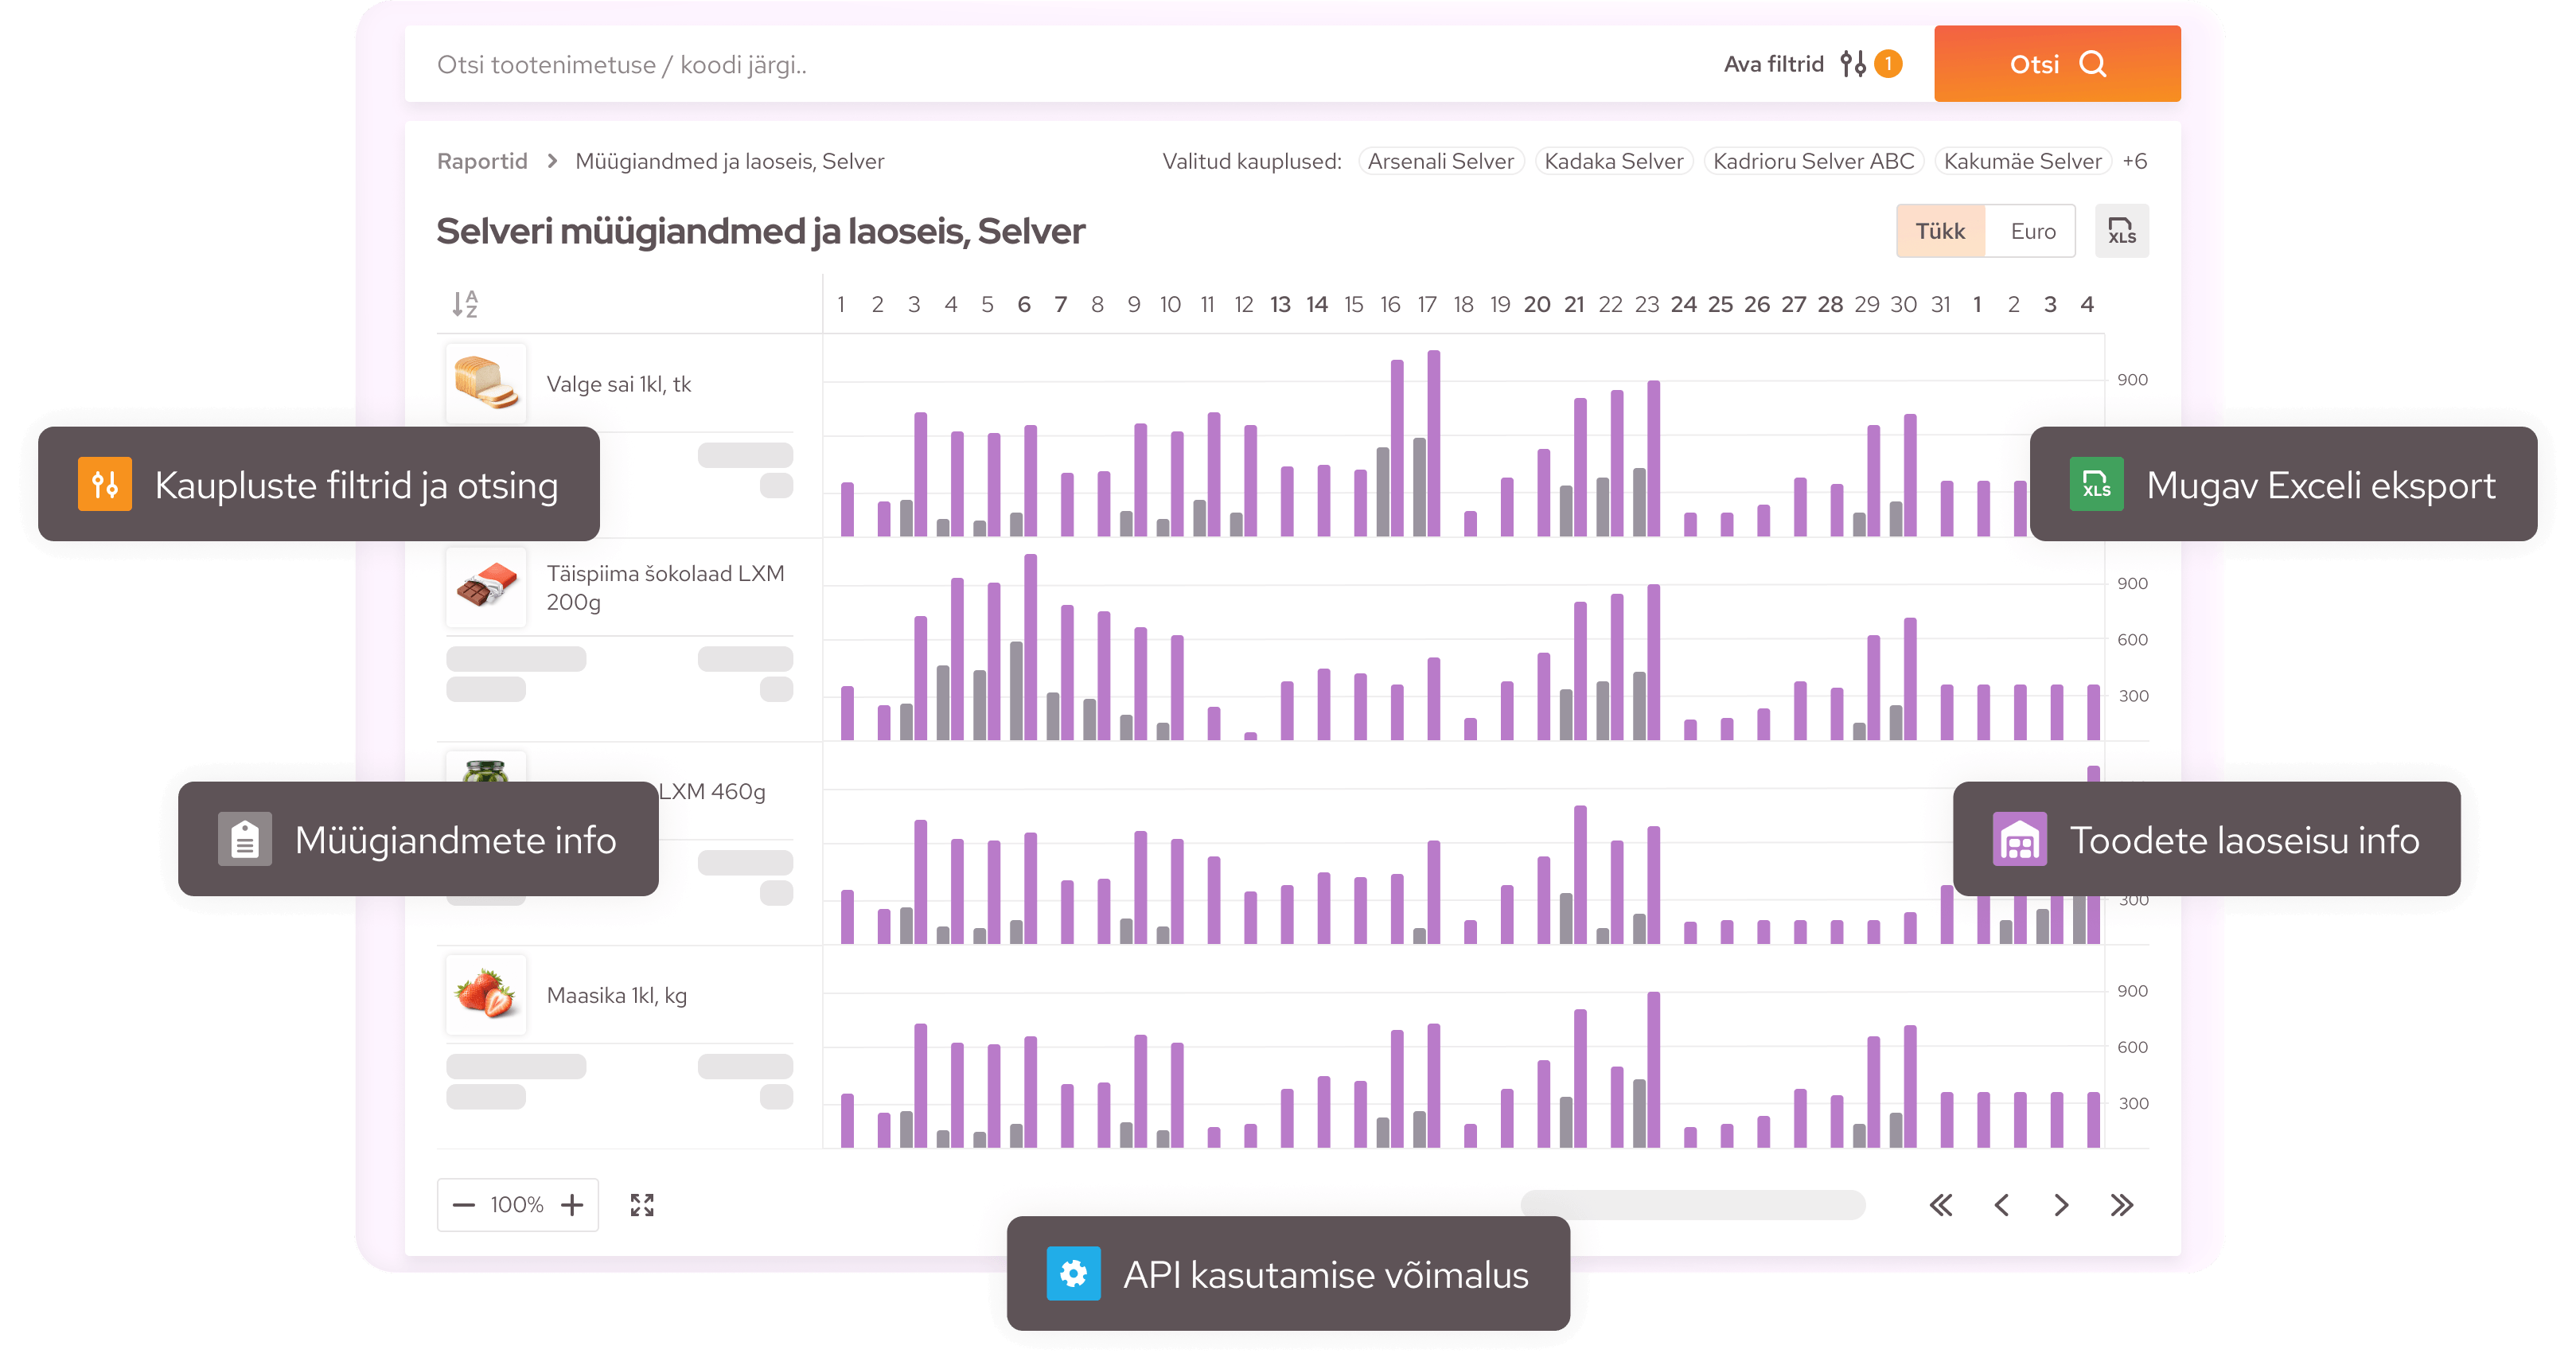Click the Valge sai 1kl, tk product name
The height and width of the screenshot is (1369, 2576).
(618, 384)
